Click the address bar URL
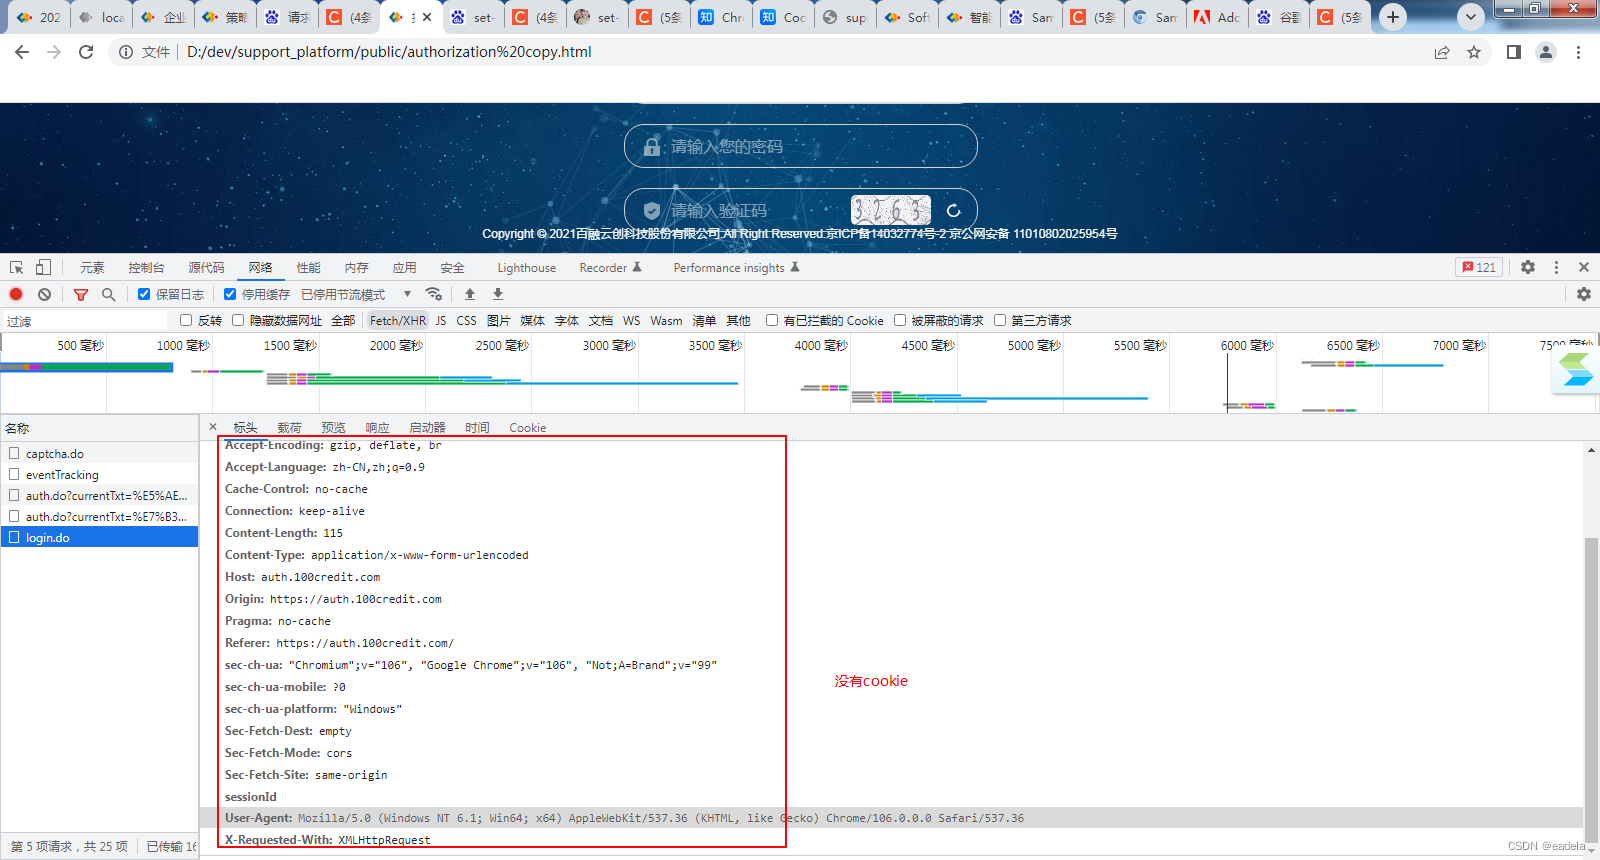This screenshot has height=860, width=1600. 389,52
